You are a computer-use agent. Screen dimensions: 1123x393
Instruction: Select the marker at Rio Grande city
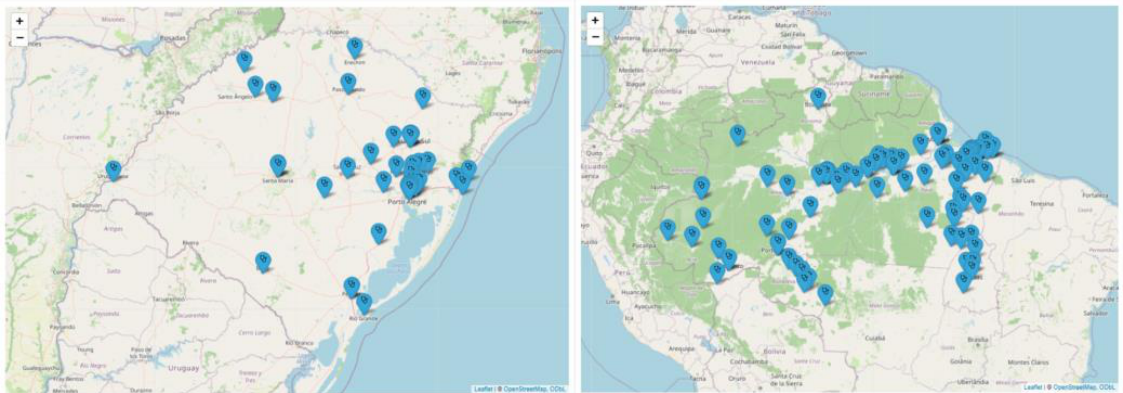click(x=364, y=304)
